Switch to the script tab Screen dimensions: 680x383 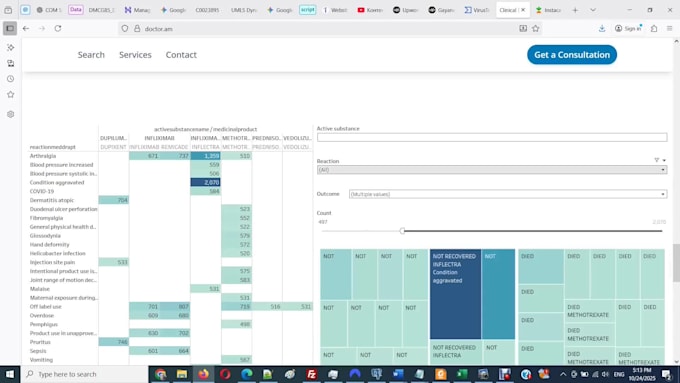coord(307,10)
